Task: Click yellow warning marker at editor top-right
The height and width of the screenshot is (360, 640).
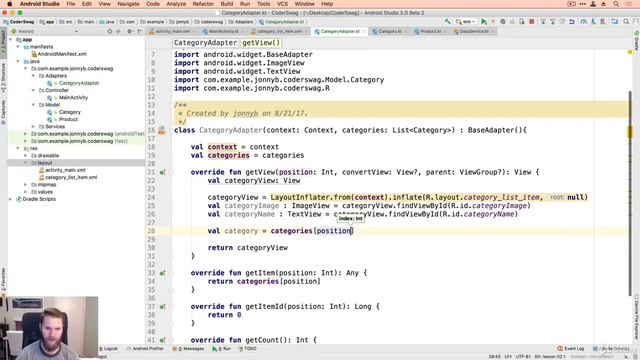Action: (x=630, y=52)
